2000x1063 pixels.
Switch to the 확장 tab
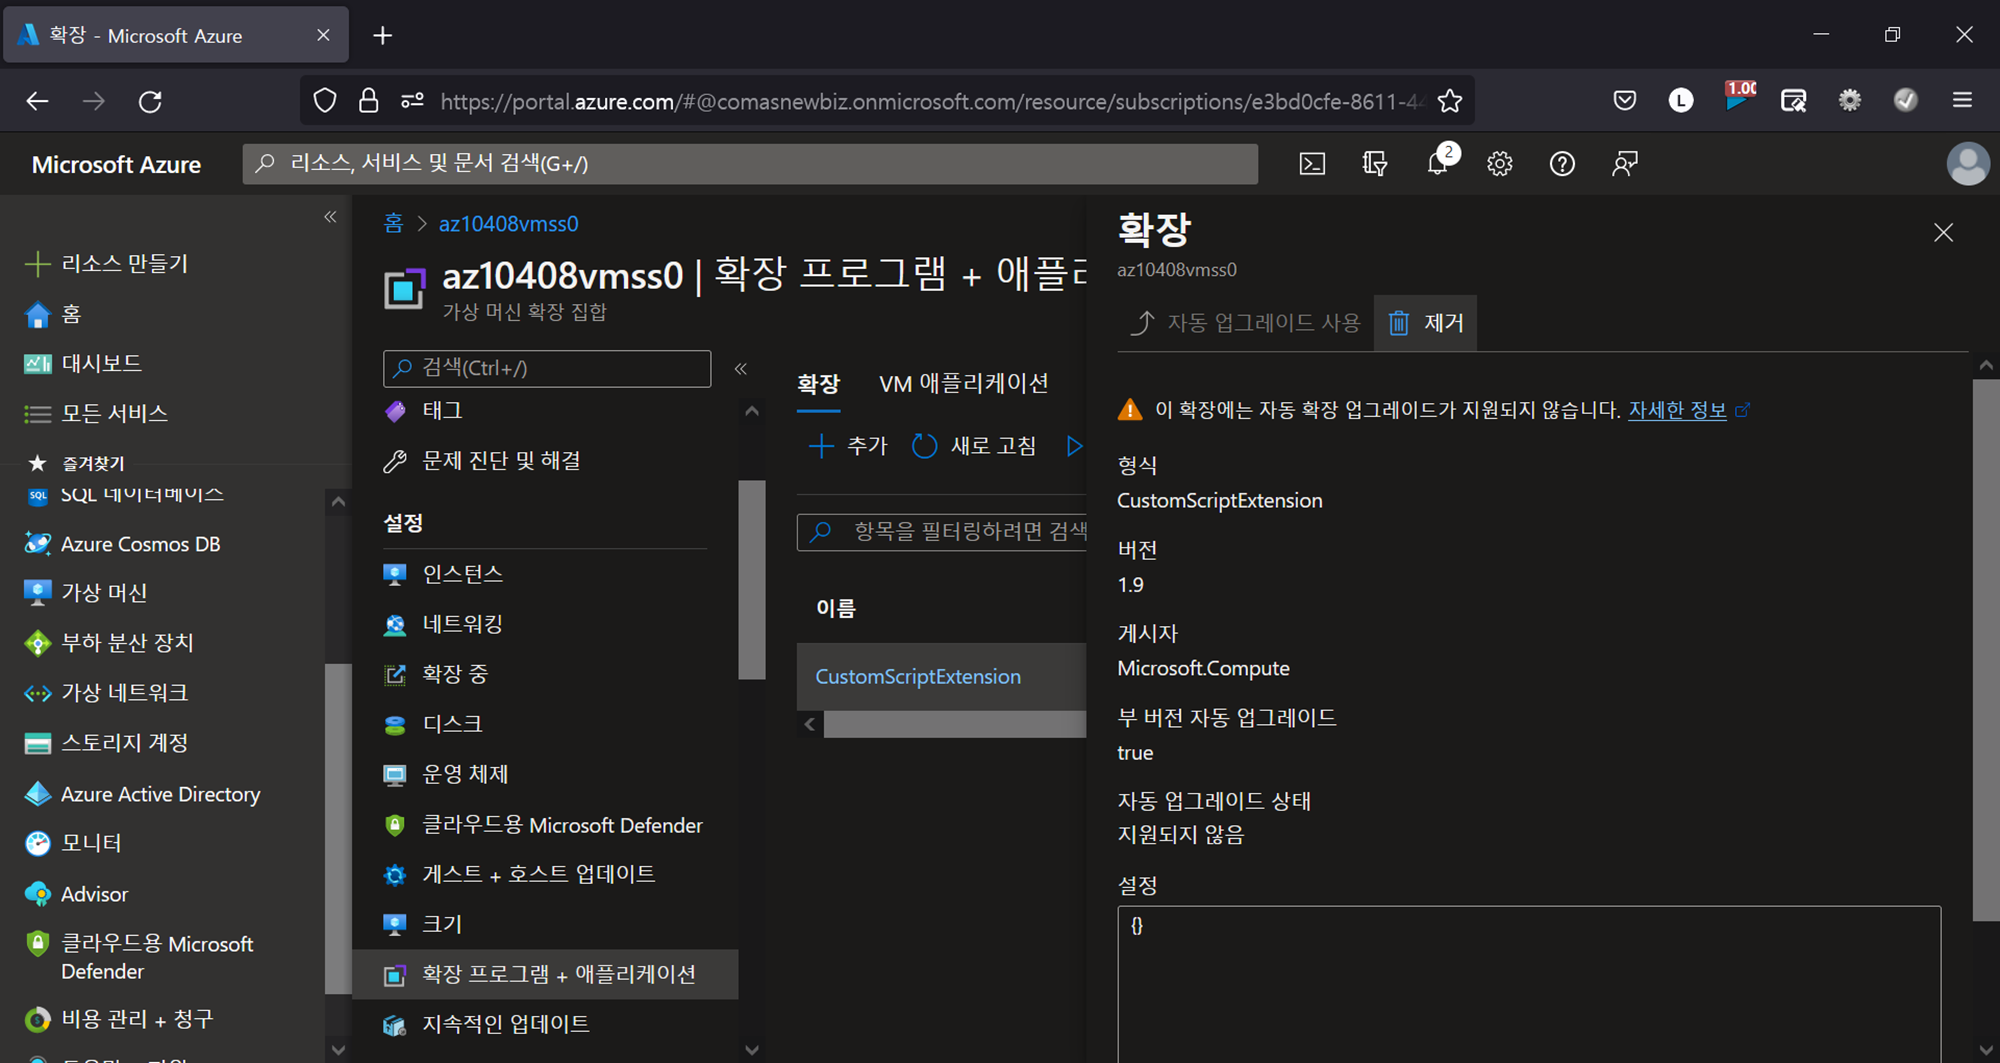coord(818,384)
